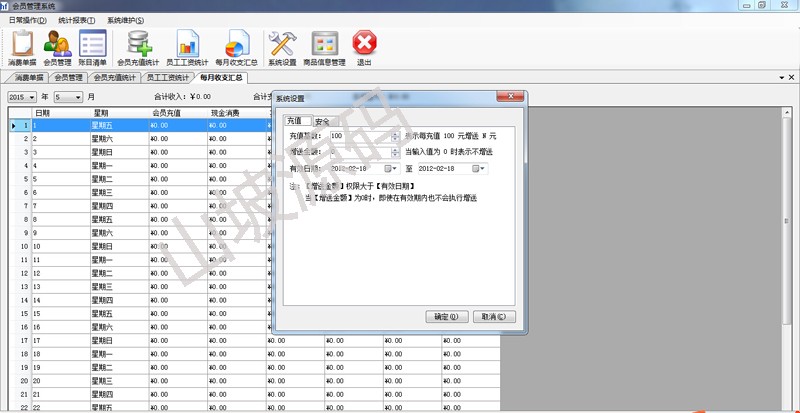This screenshot has height=413, width=800.
Task: Click the 会员管理 toolbar icon
Action: 57,46
